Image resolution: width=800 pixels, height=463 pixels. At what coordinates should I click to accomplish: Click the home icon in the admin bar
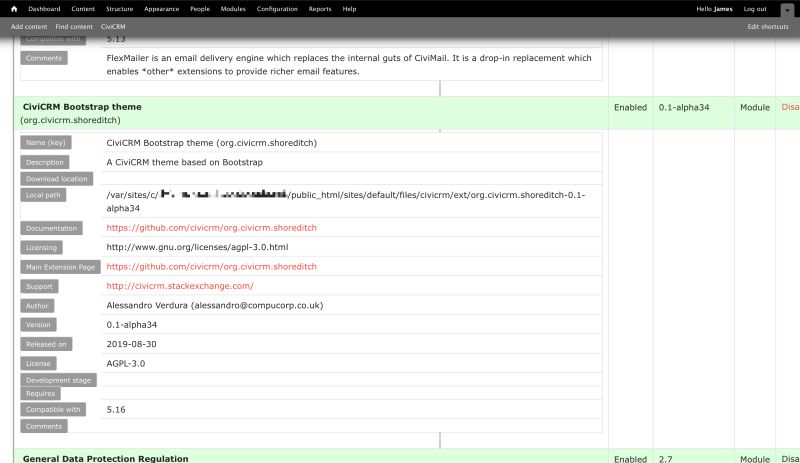pos(14,9)
